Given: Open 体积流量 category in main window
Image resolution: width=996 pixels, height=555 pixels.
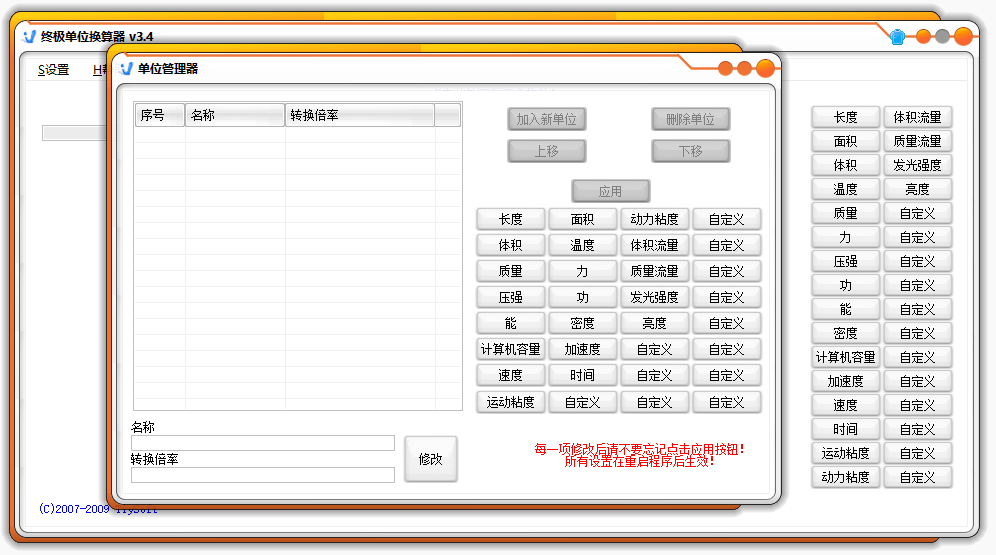Looking at the screenshot, I should point(917,117).
